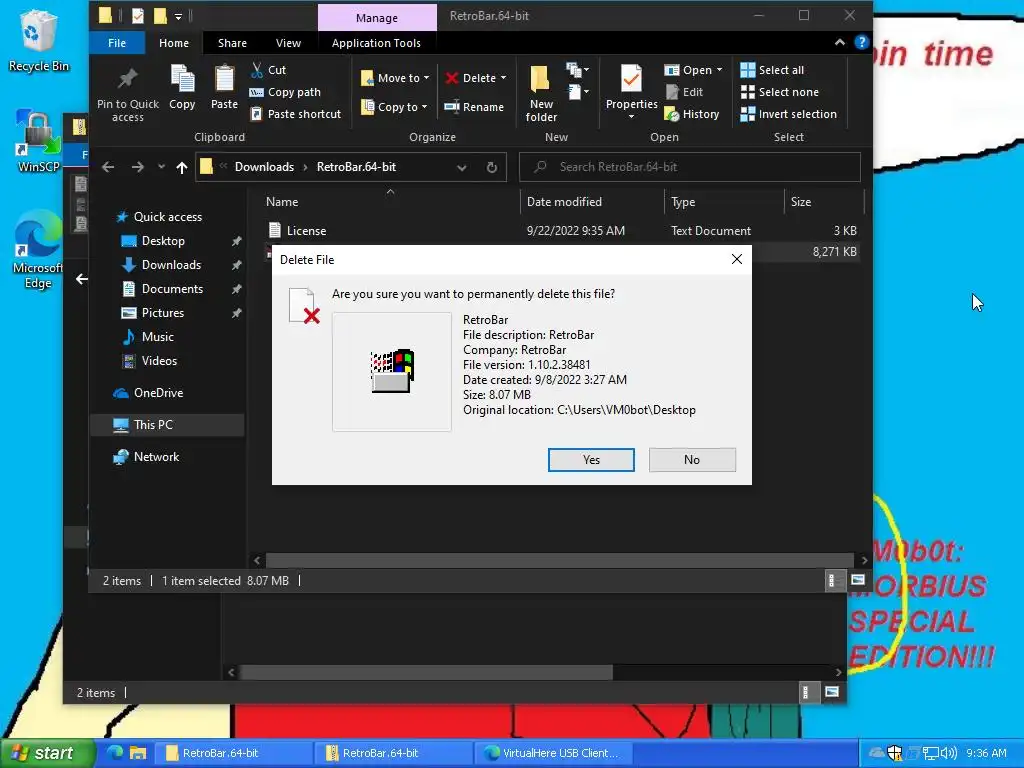1024x768 pixels.
Task: Choose Copy path in the ribbon
Action: (x=285, y=92)
